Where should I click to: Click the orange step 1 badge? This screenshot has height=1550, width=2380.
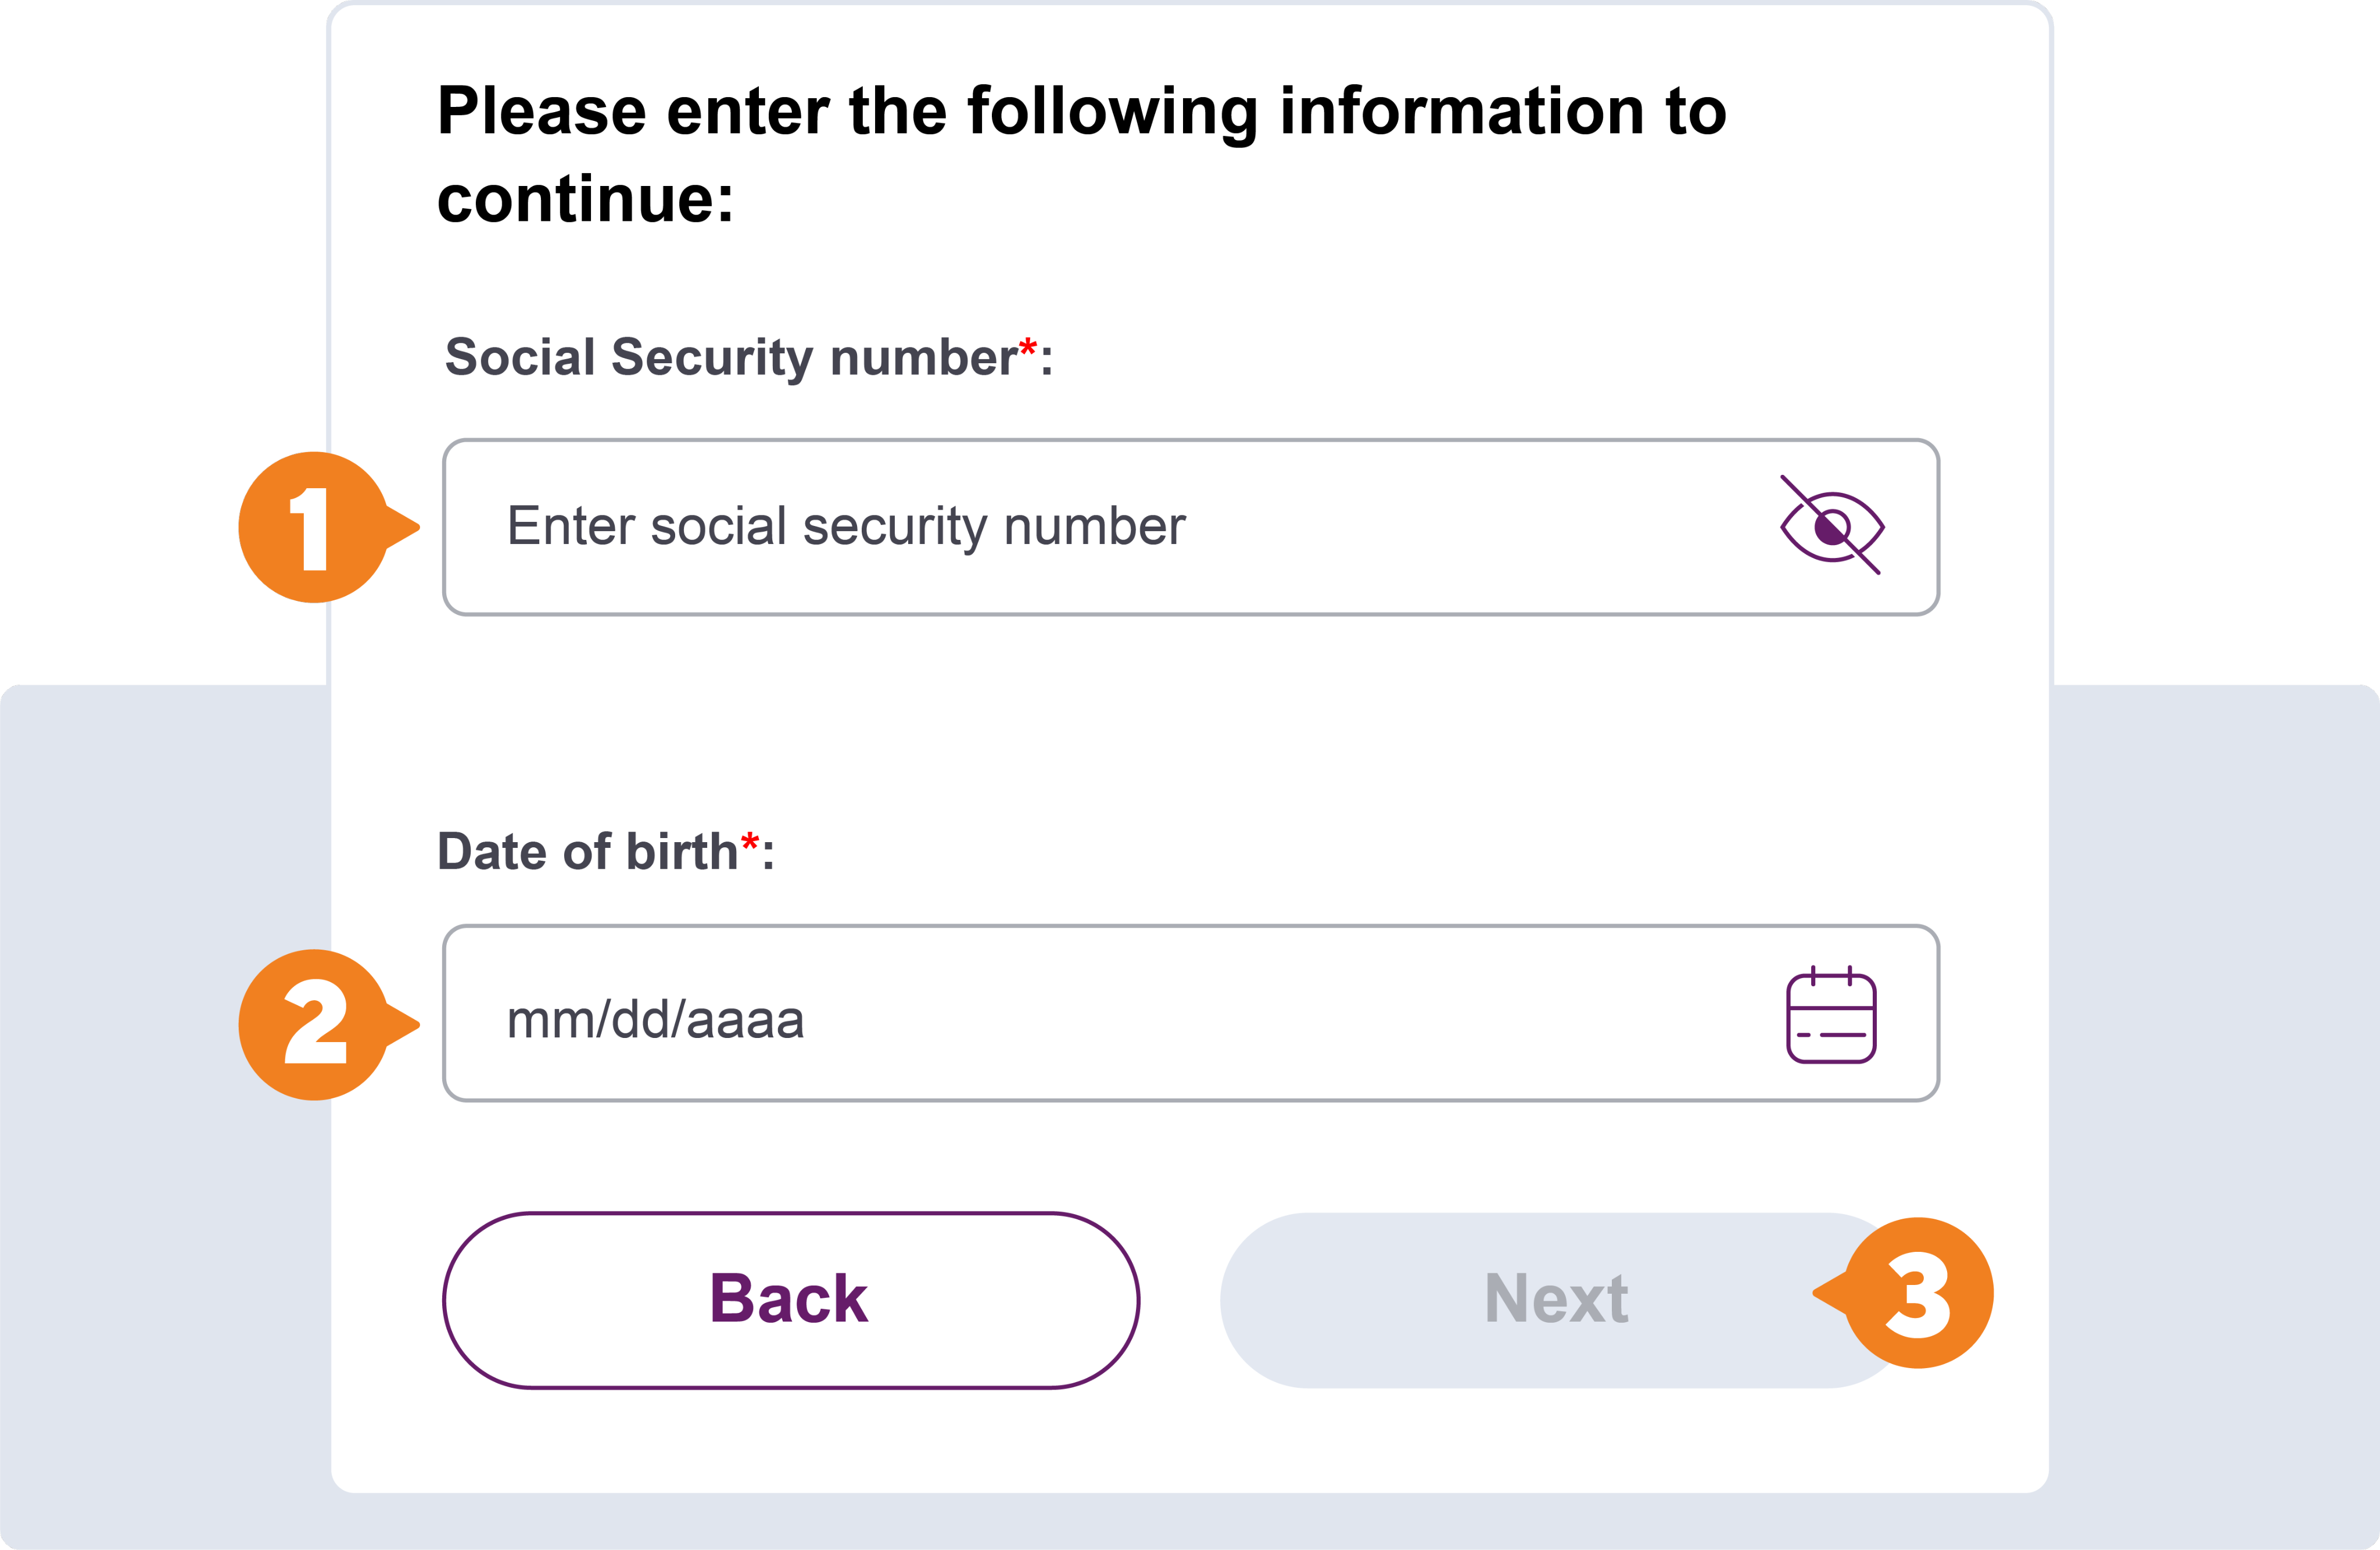pos(312,527)
